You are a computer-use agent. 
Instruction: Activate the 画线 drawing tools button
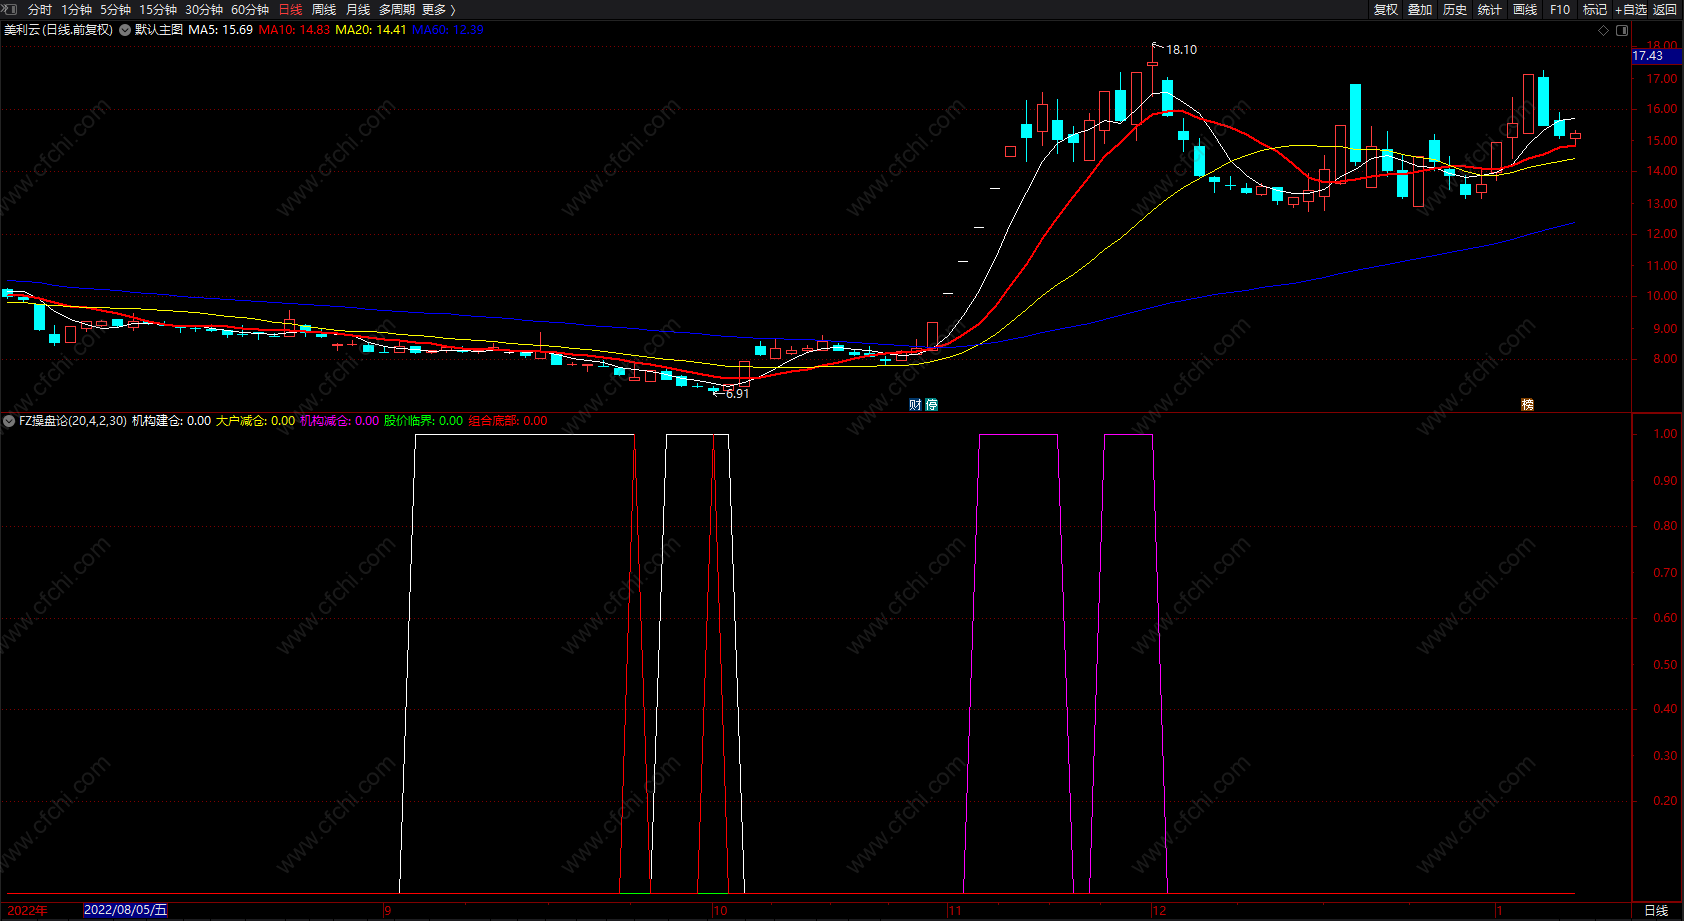1525,10
